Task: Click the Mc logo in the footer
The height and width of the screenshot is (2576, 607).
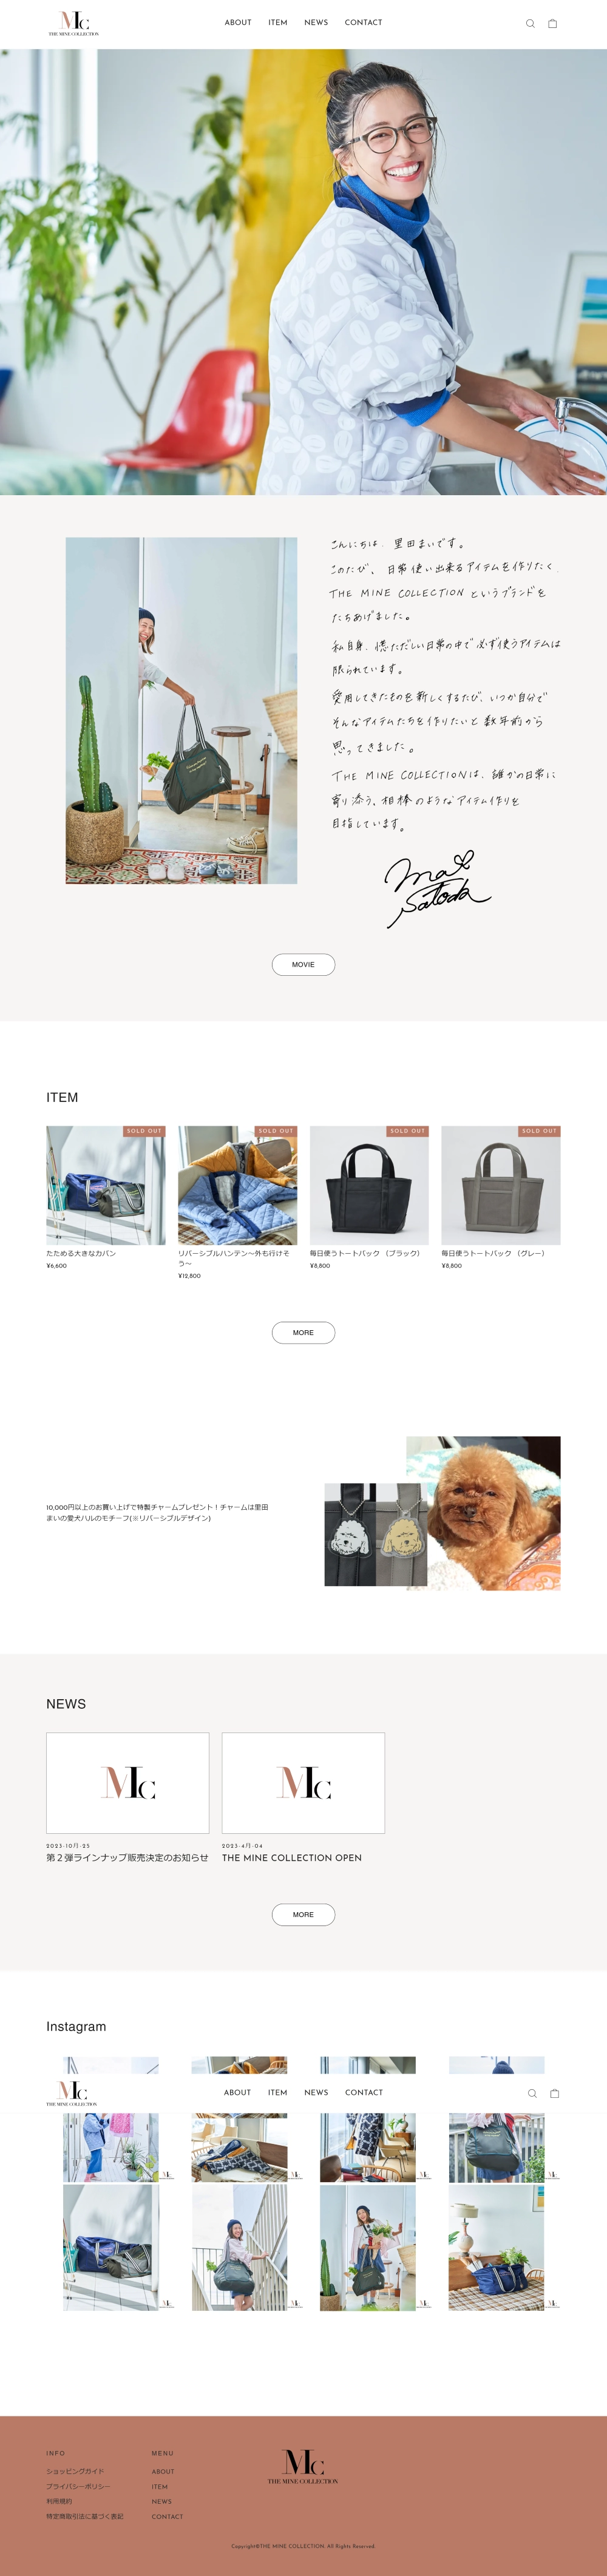Action: 303,2466
